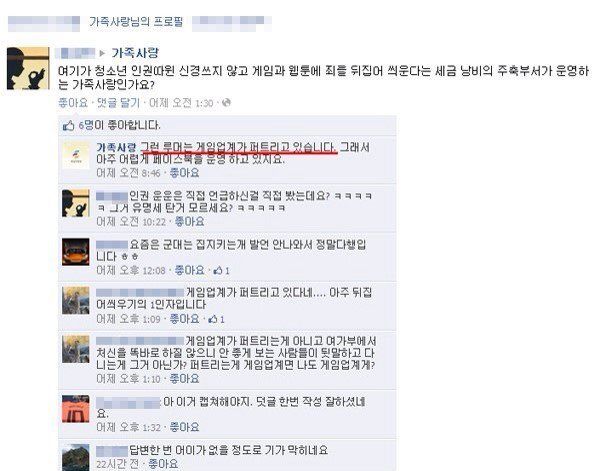Click the thumbs-up icon beside 6명이 좋아합니다
This screenshot has height=471, width=600.
pyautogui.click(x=68, y=125)
